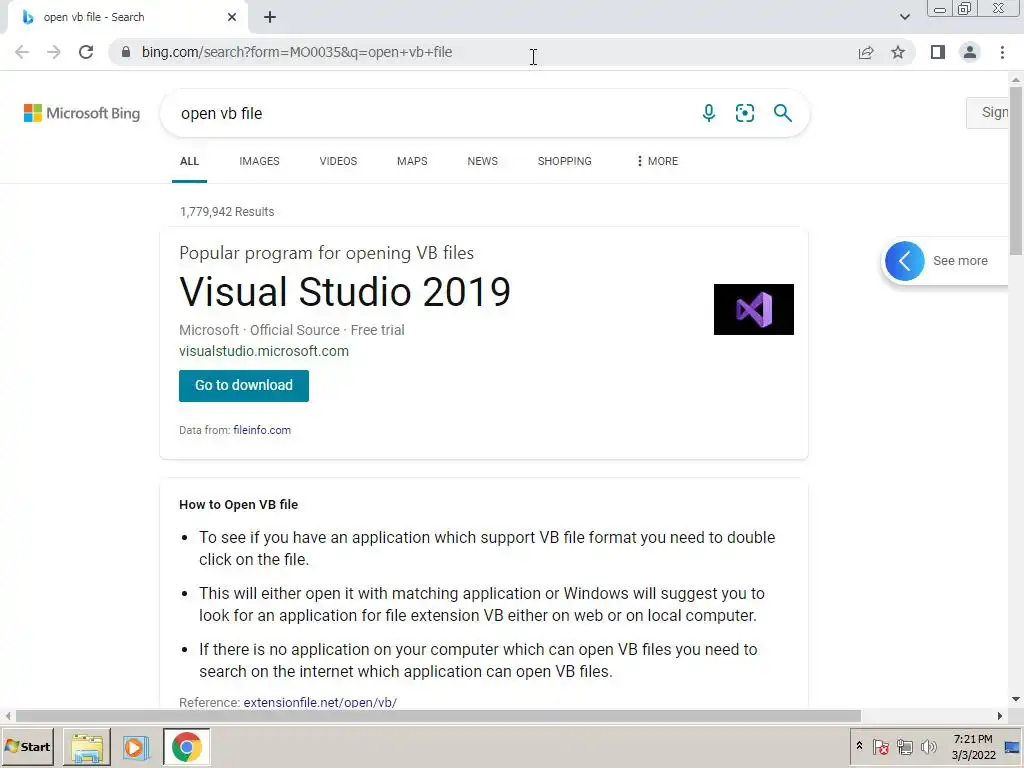Click the vertical scrollbar up arrow
The image size is (1024, 768).
(x=1016, y=79)
